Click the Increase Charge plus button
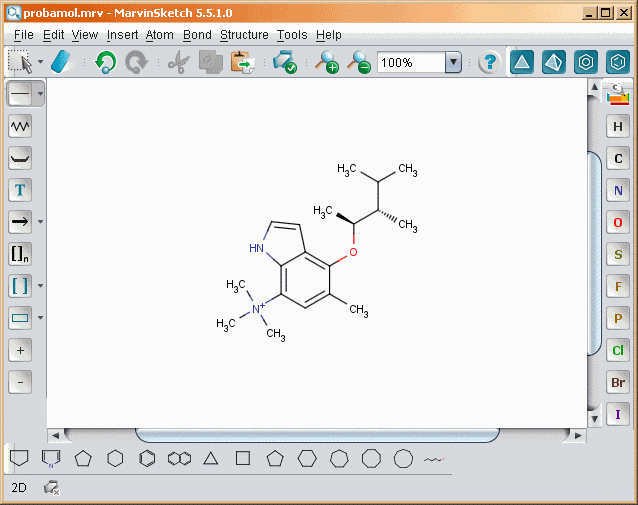 point(20,350)
